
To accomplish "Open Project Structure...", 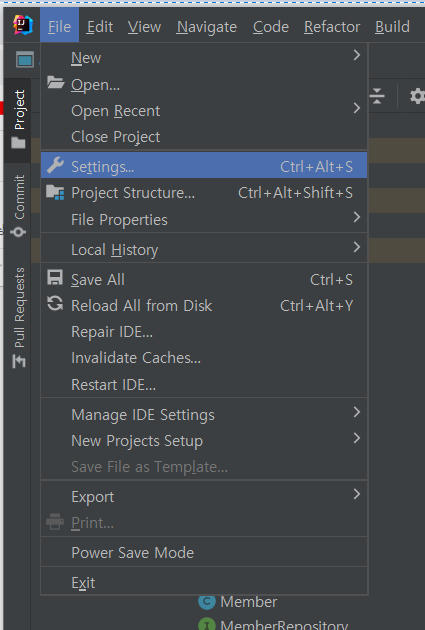I will point(204,193).
